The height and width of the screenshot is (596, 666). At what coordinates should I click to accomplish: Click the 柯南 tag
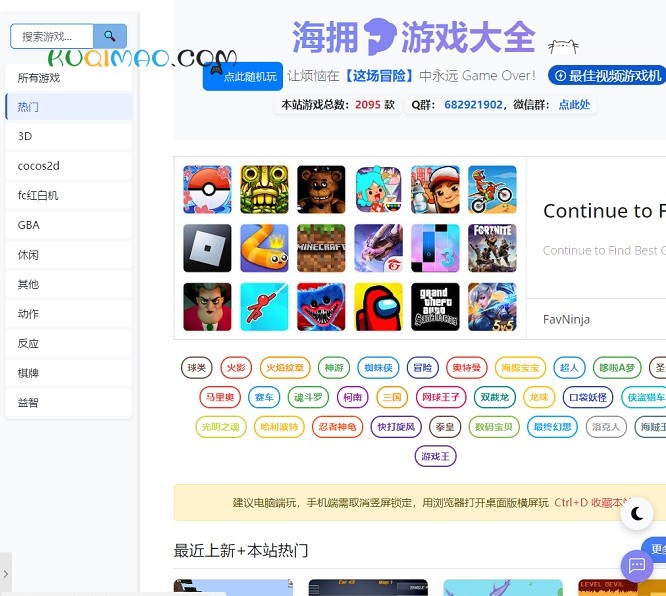click(353, 397)
